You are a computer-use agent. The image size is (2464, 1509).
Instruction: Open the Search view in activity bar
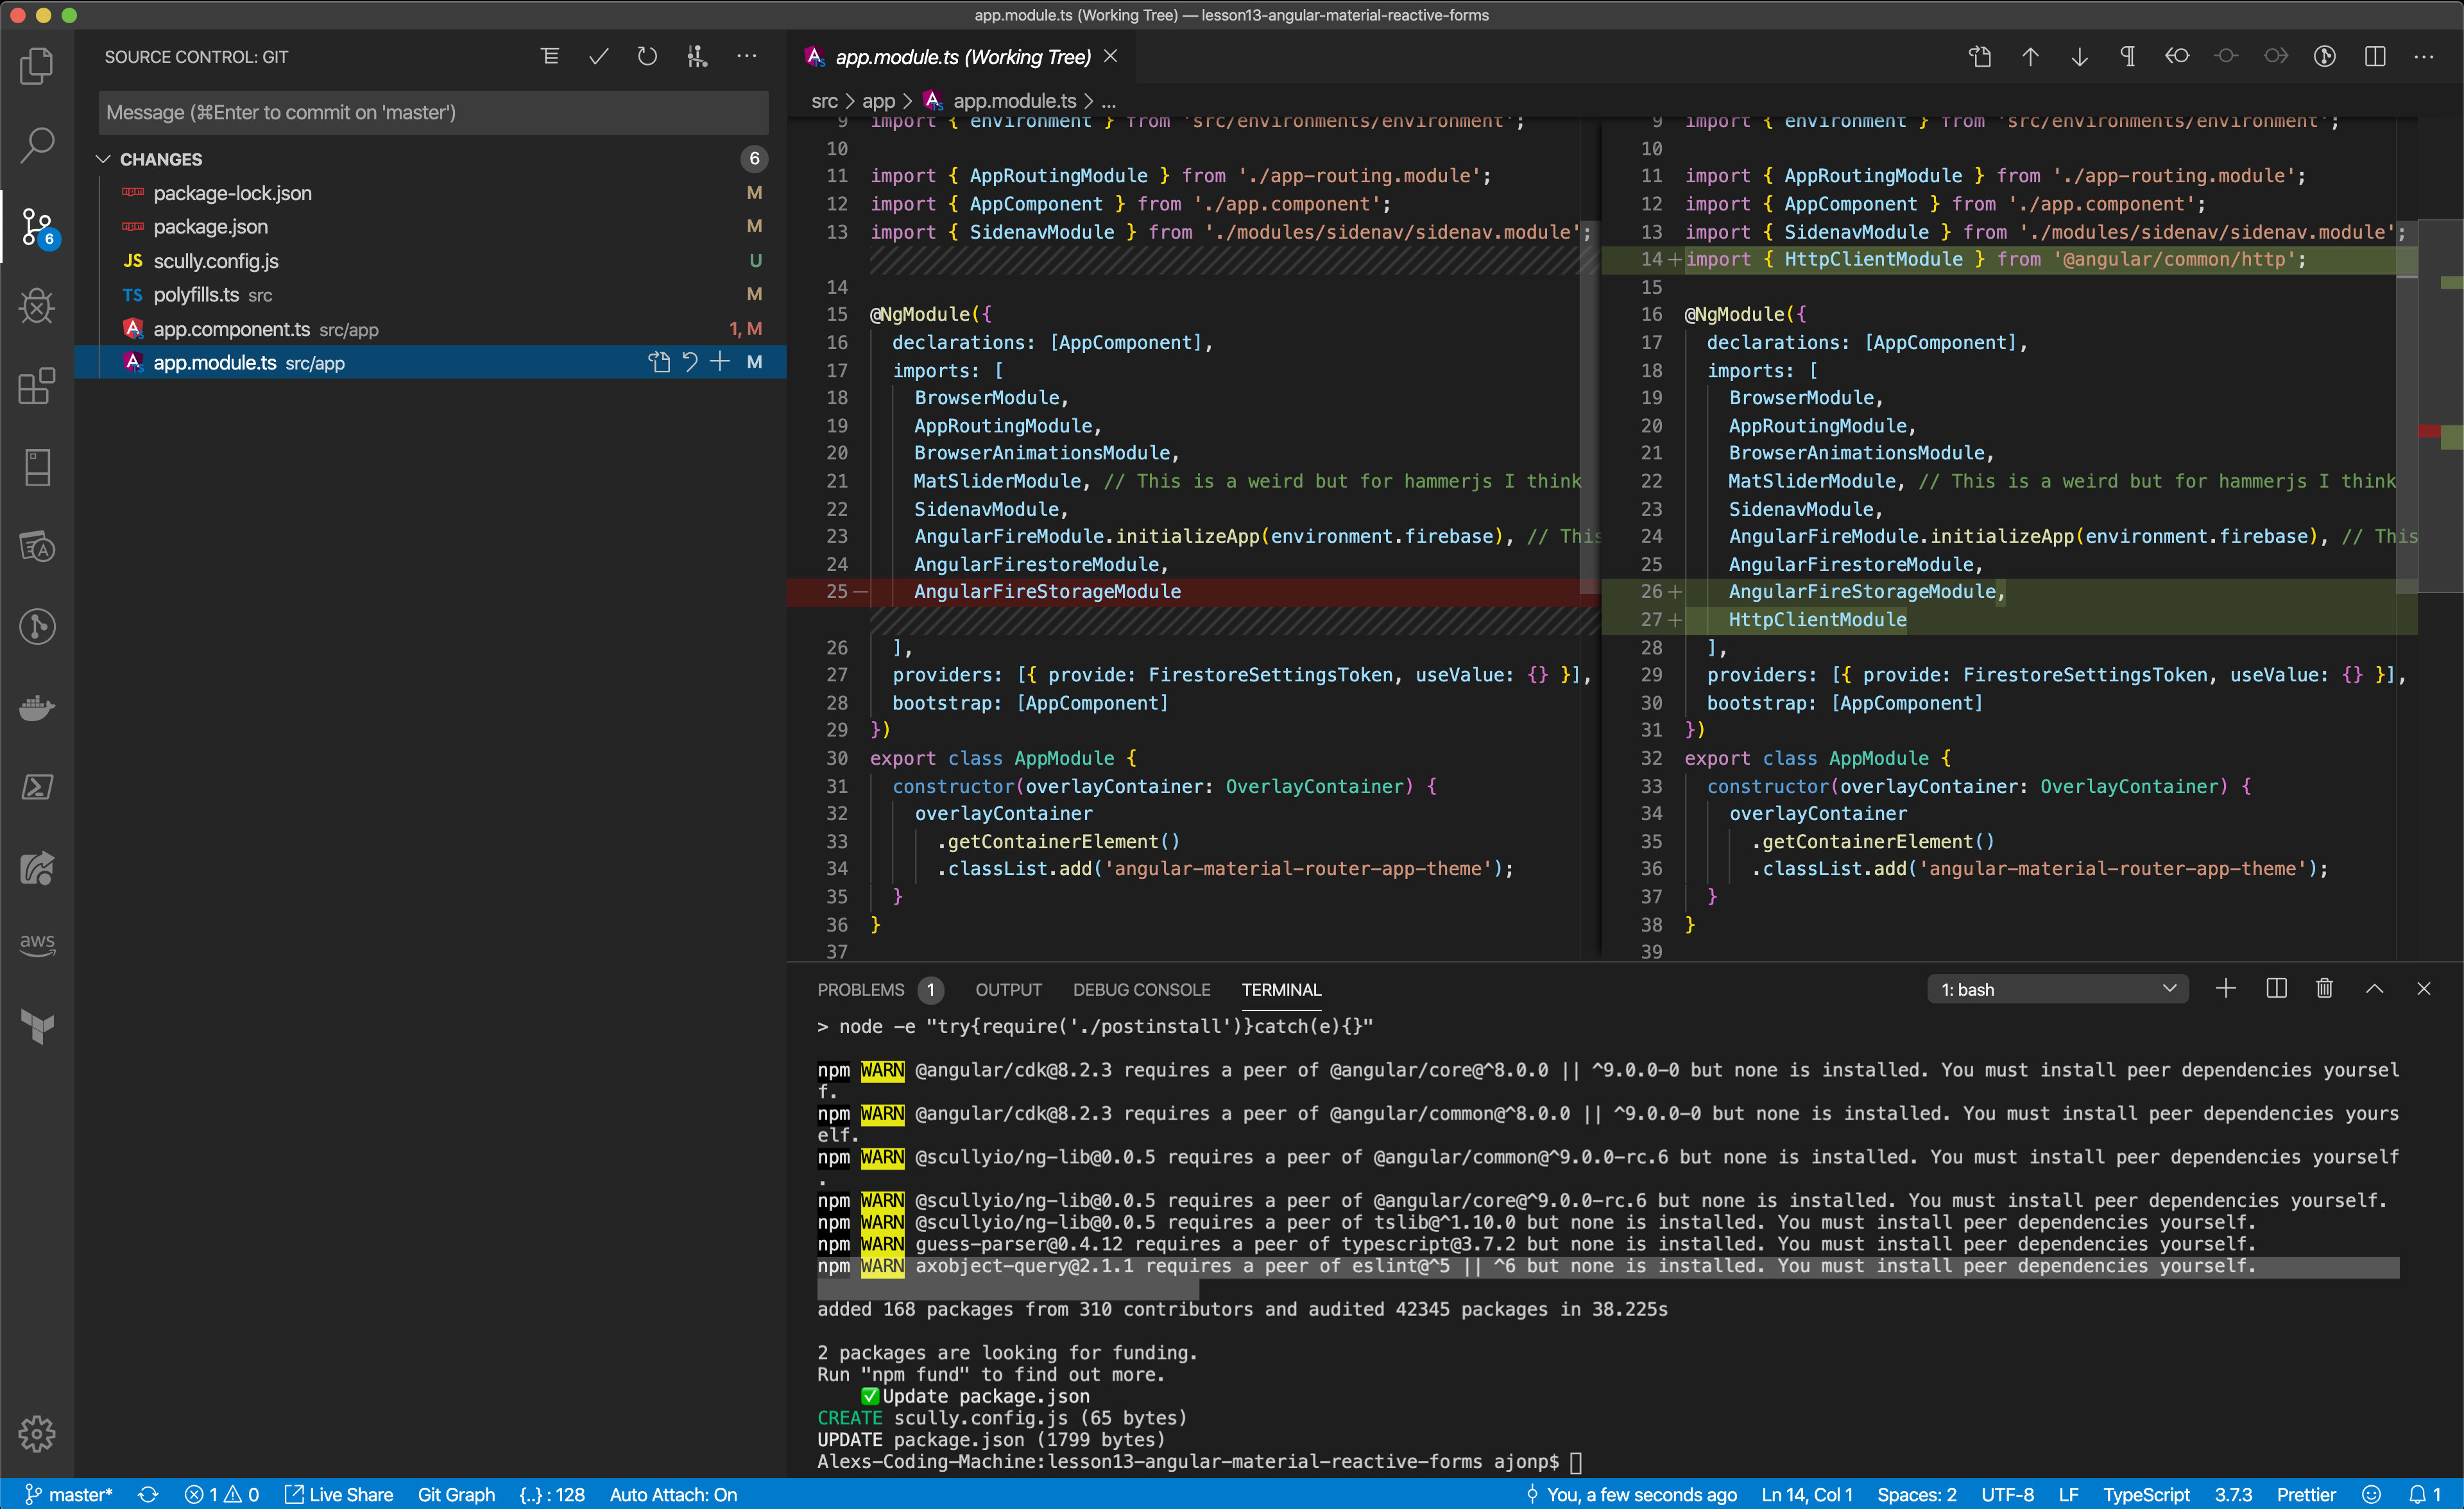37,145
